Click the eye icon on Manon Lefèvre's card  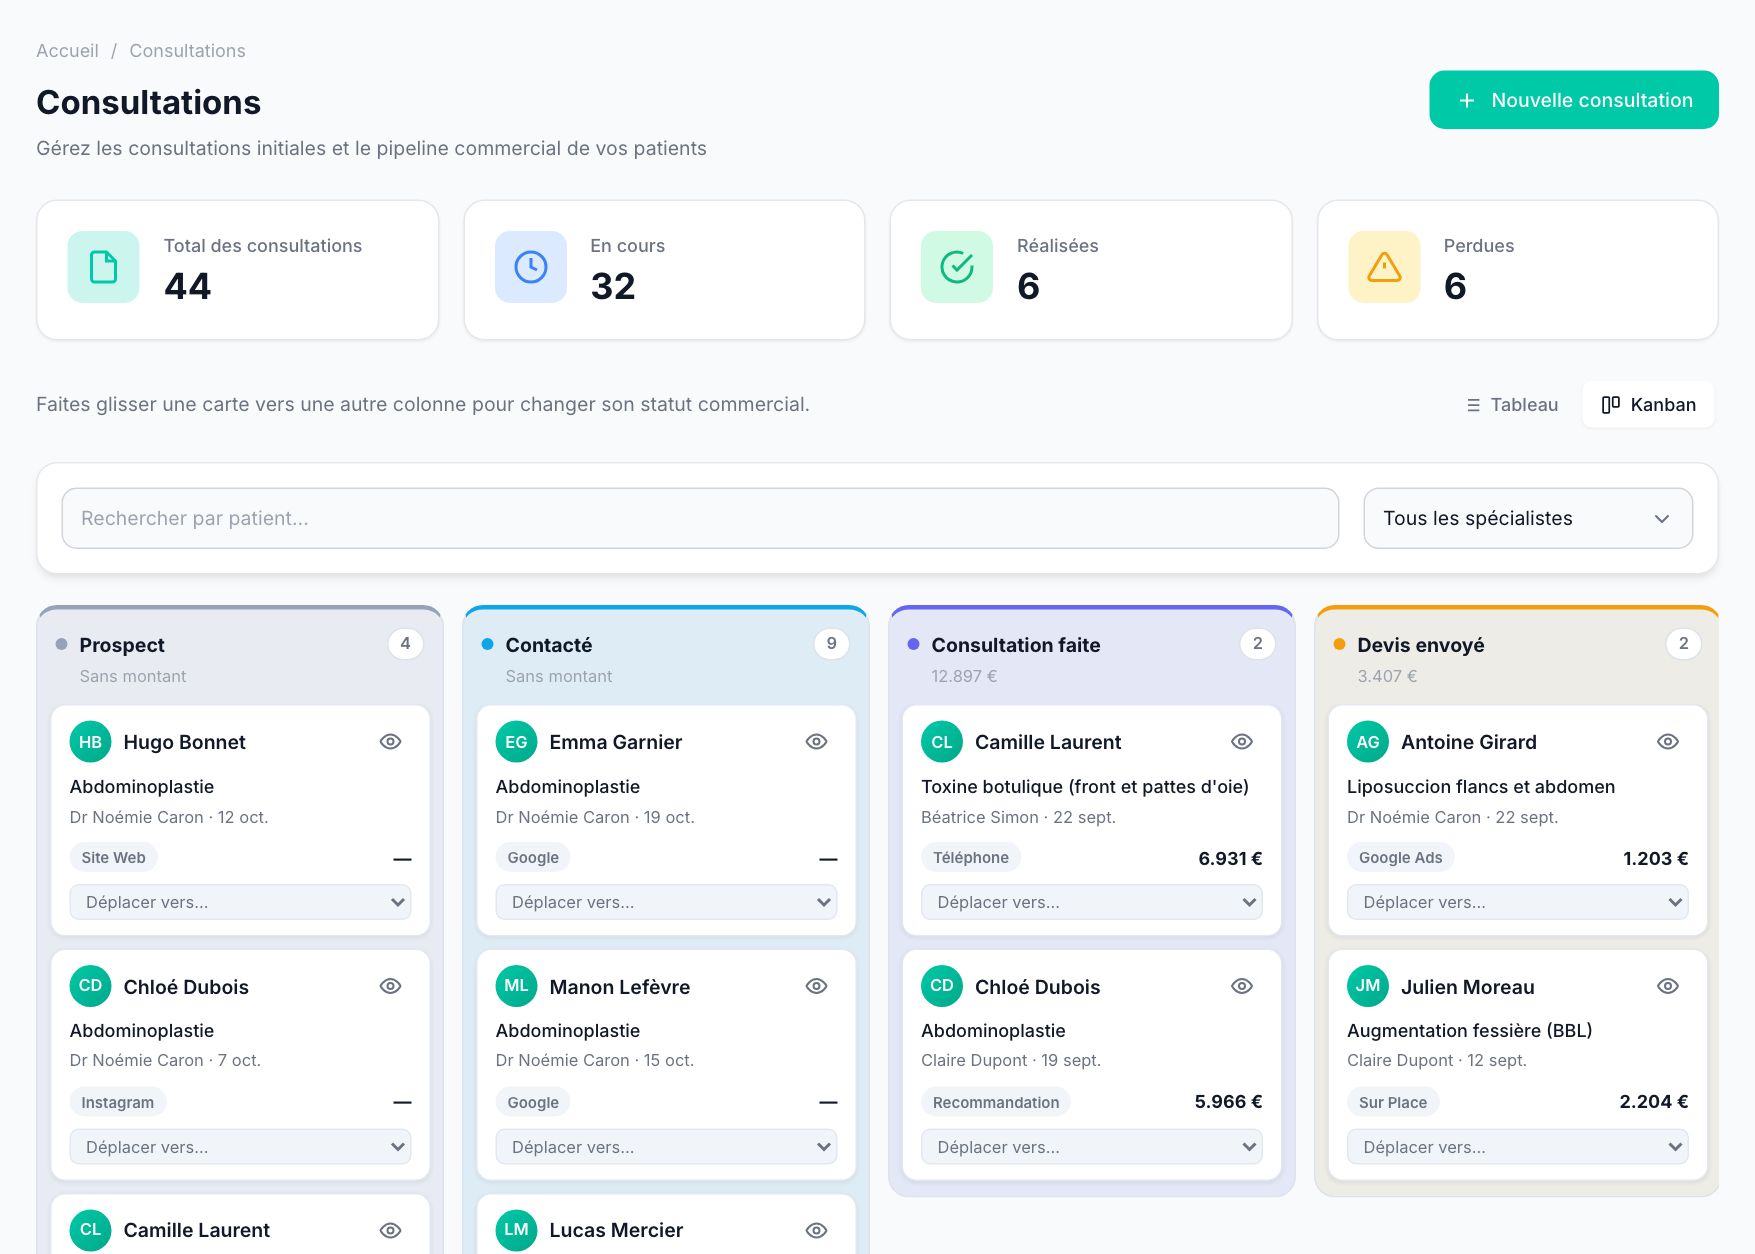817,986
